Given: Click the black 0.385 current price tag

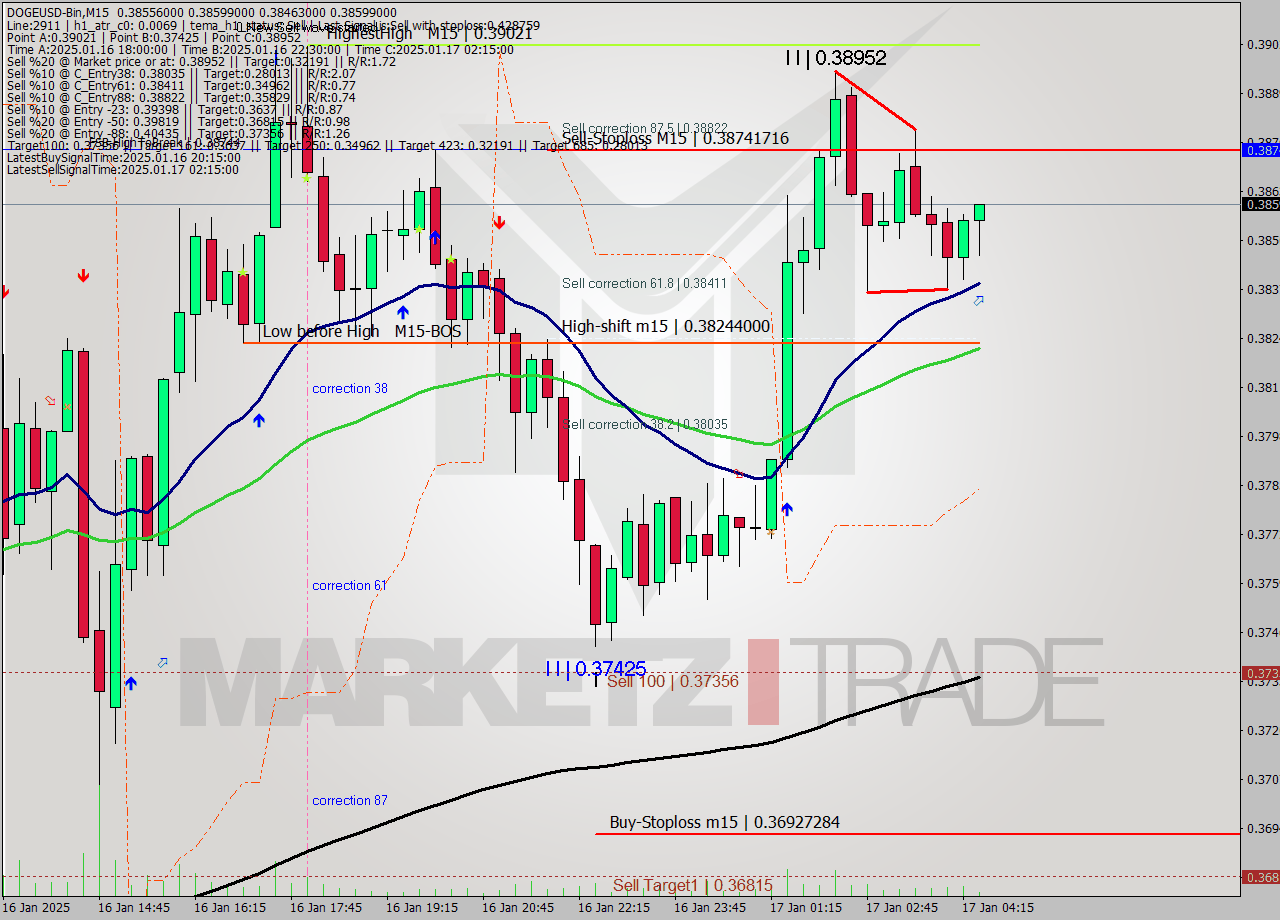Looking at the screenshot, I should (1260, 204).
